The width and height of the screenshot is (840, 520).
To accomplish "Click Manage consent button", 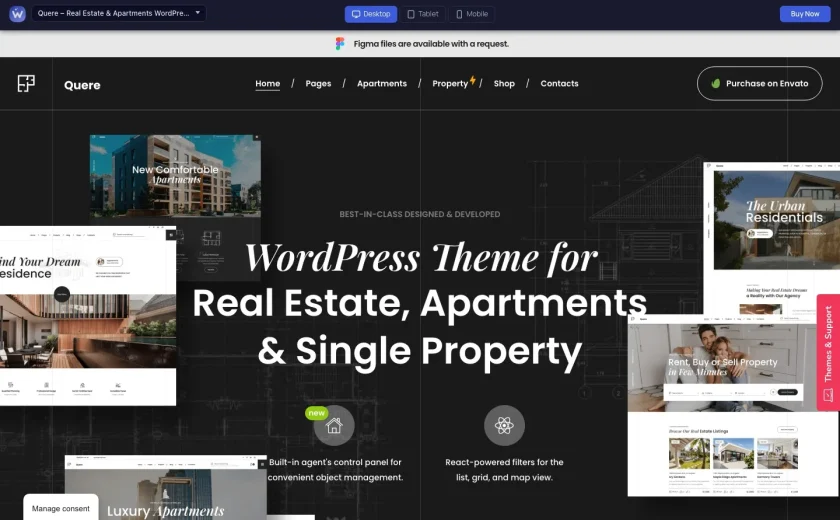I will 61,508.
